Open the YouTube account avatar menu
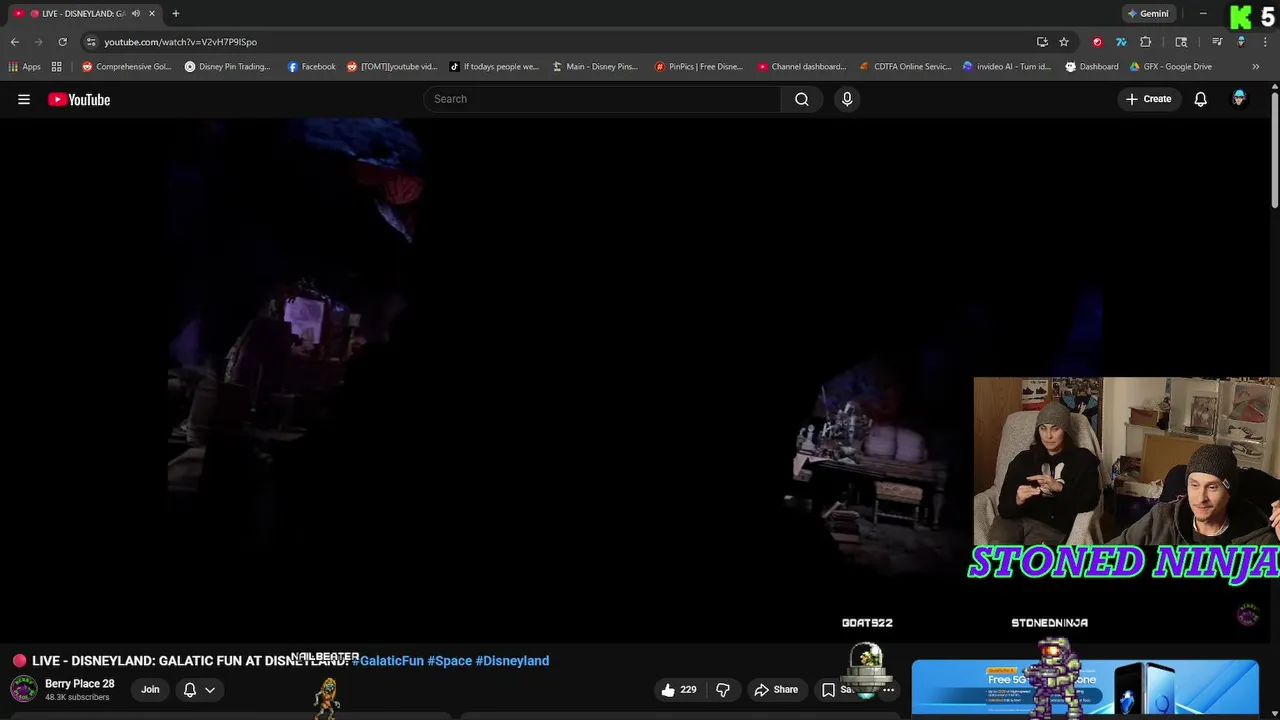The height and width of the screenshot is (720, 1280). 1239,98
